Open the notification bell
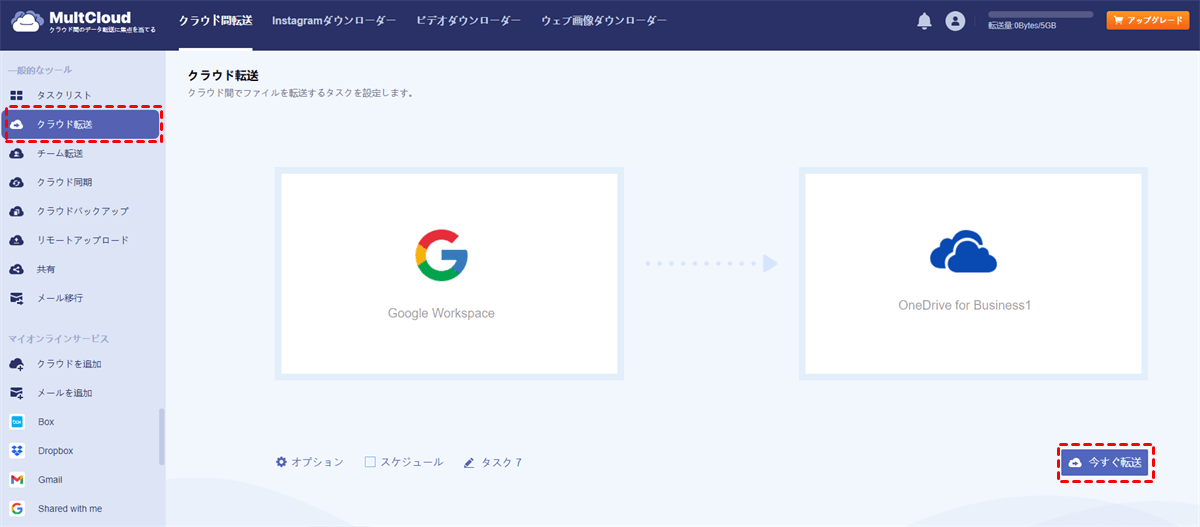The image size is (1200, 527). point(924,21)
